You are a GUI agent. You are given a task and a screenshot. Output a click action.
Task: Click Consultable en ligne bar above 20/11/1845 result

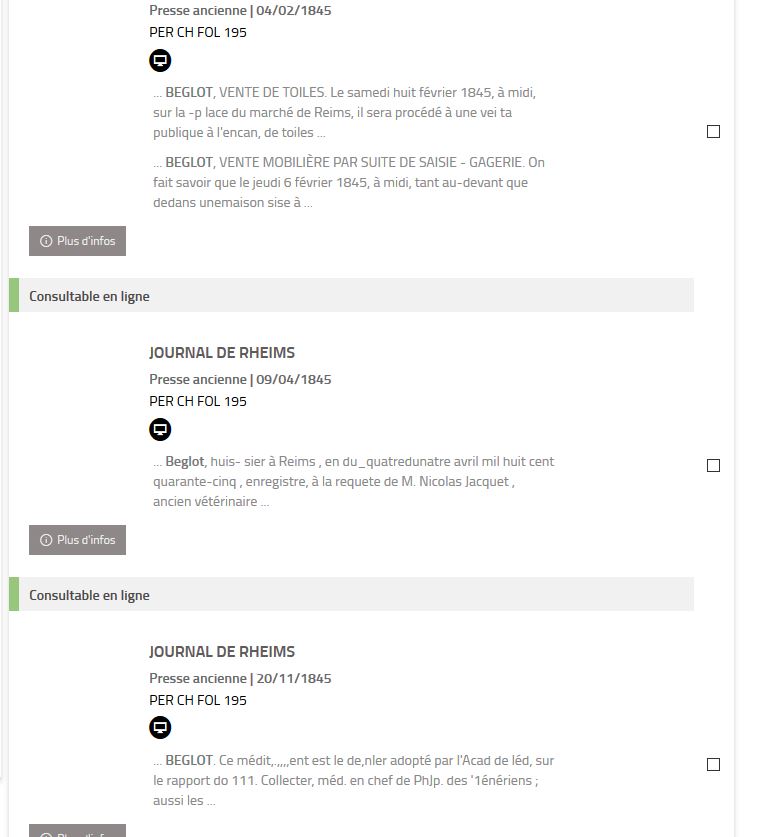pos(350,595)
